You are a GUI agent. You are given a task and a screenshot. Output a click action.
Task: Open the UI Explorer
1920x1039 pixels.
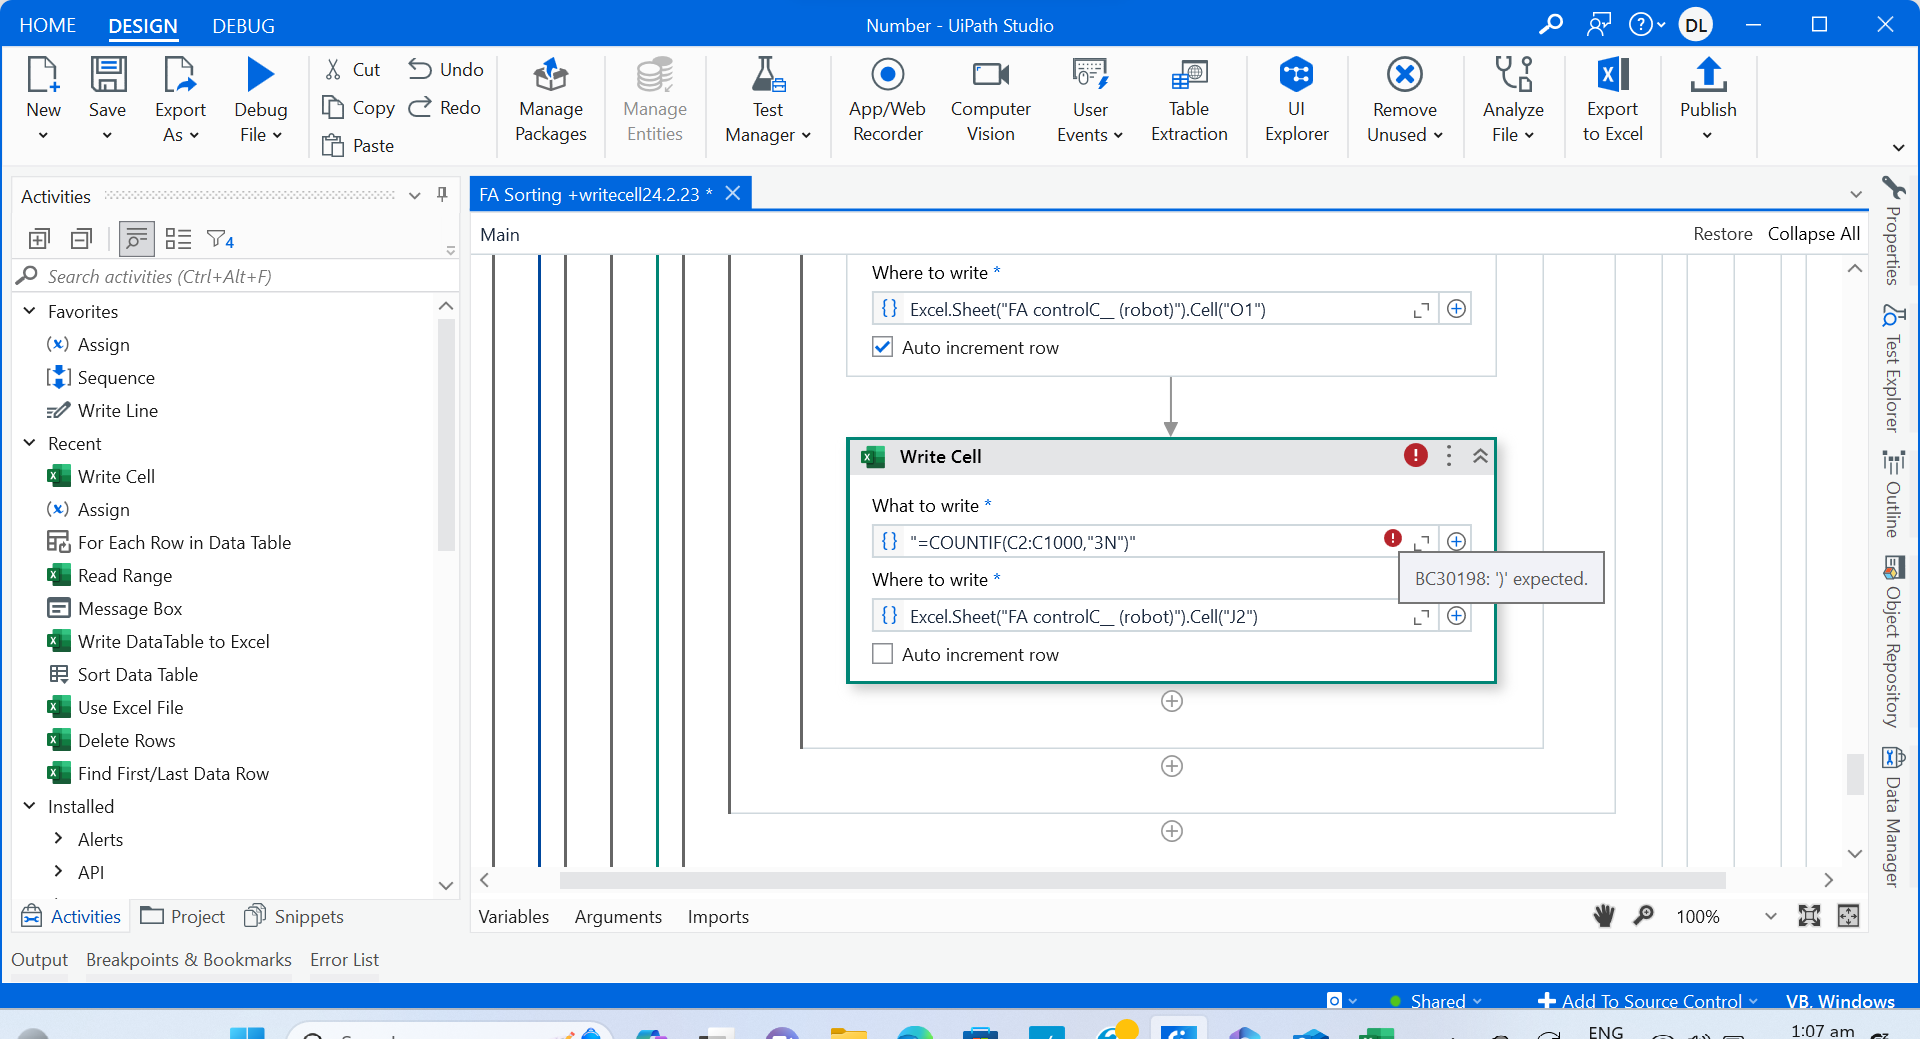1296,100
